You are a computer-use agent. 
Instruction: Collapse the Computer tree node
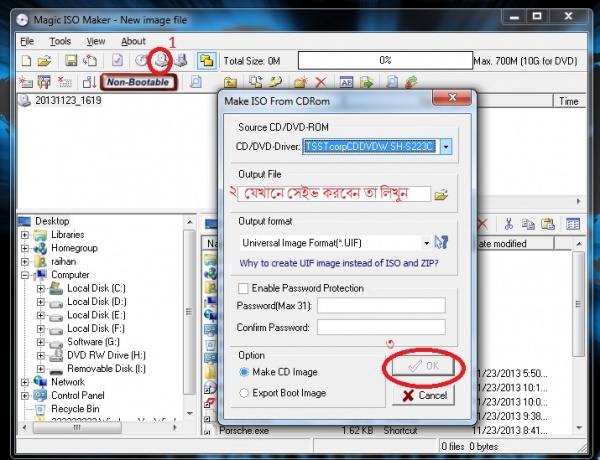click(x=25, y=275)
